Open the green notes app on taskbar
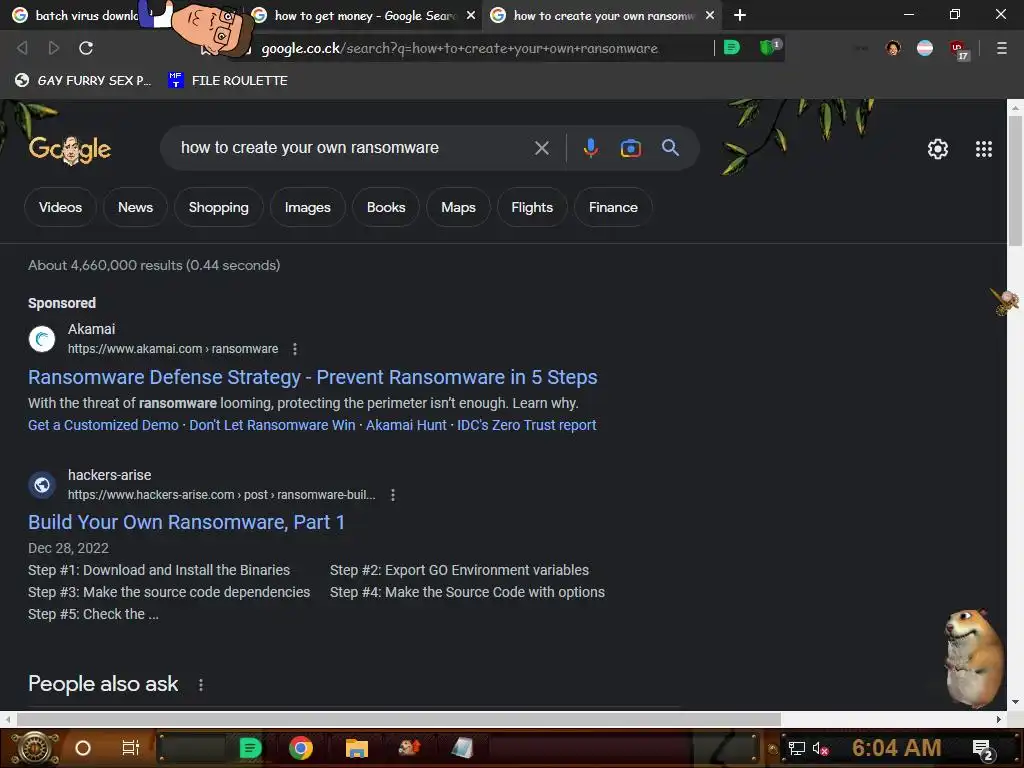The image size is (1024, 768). (x=250, y=748)
